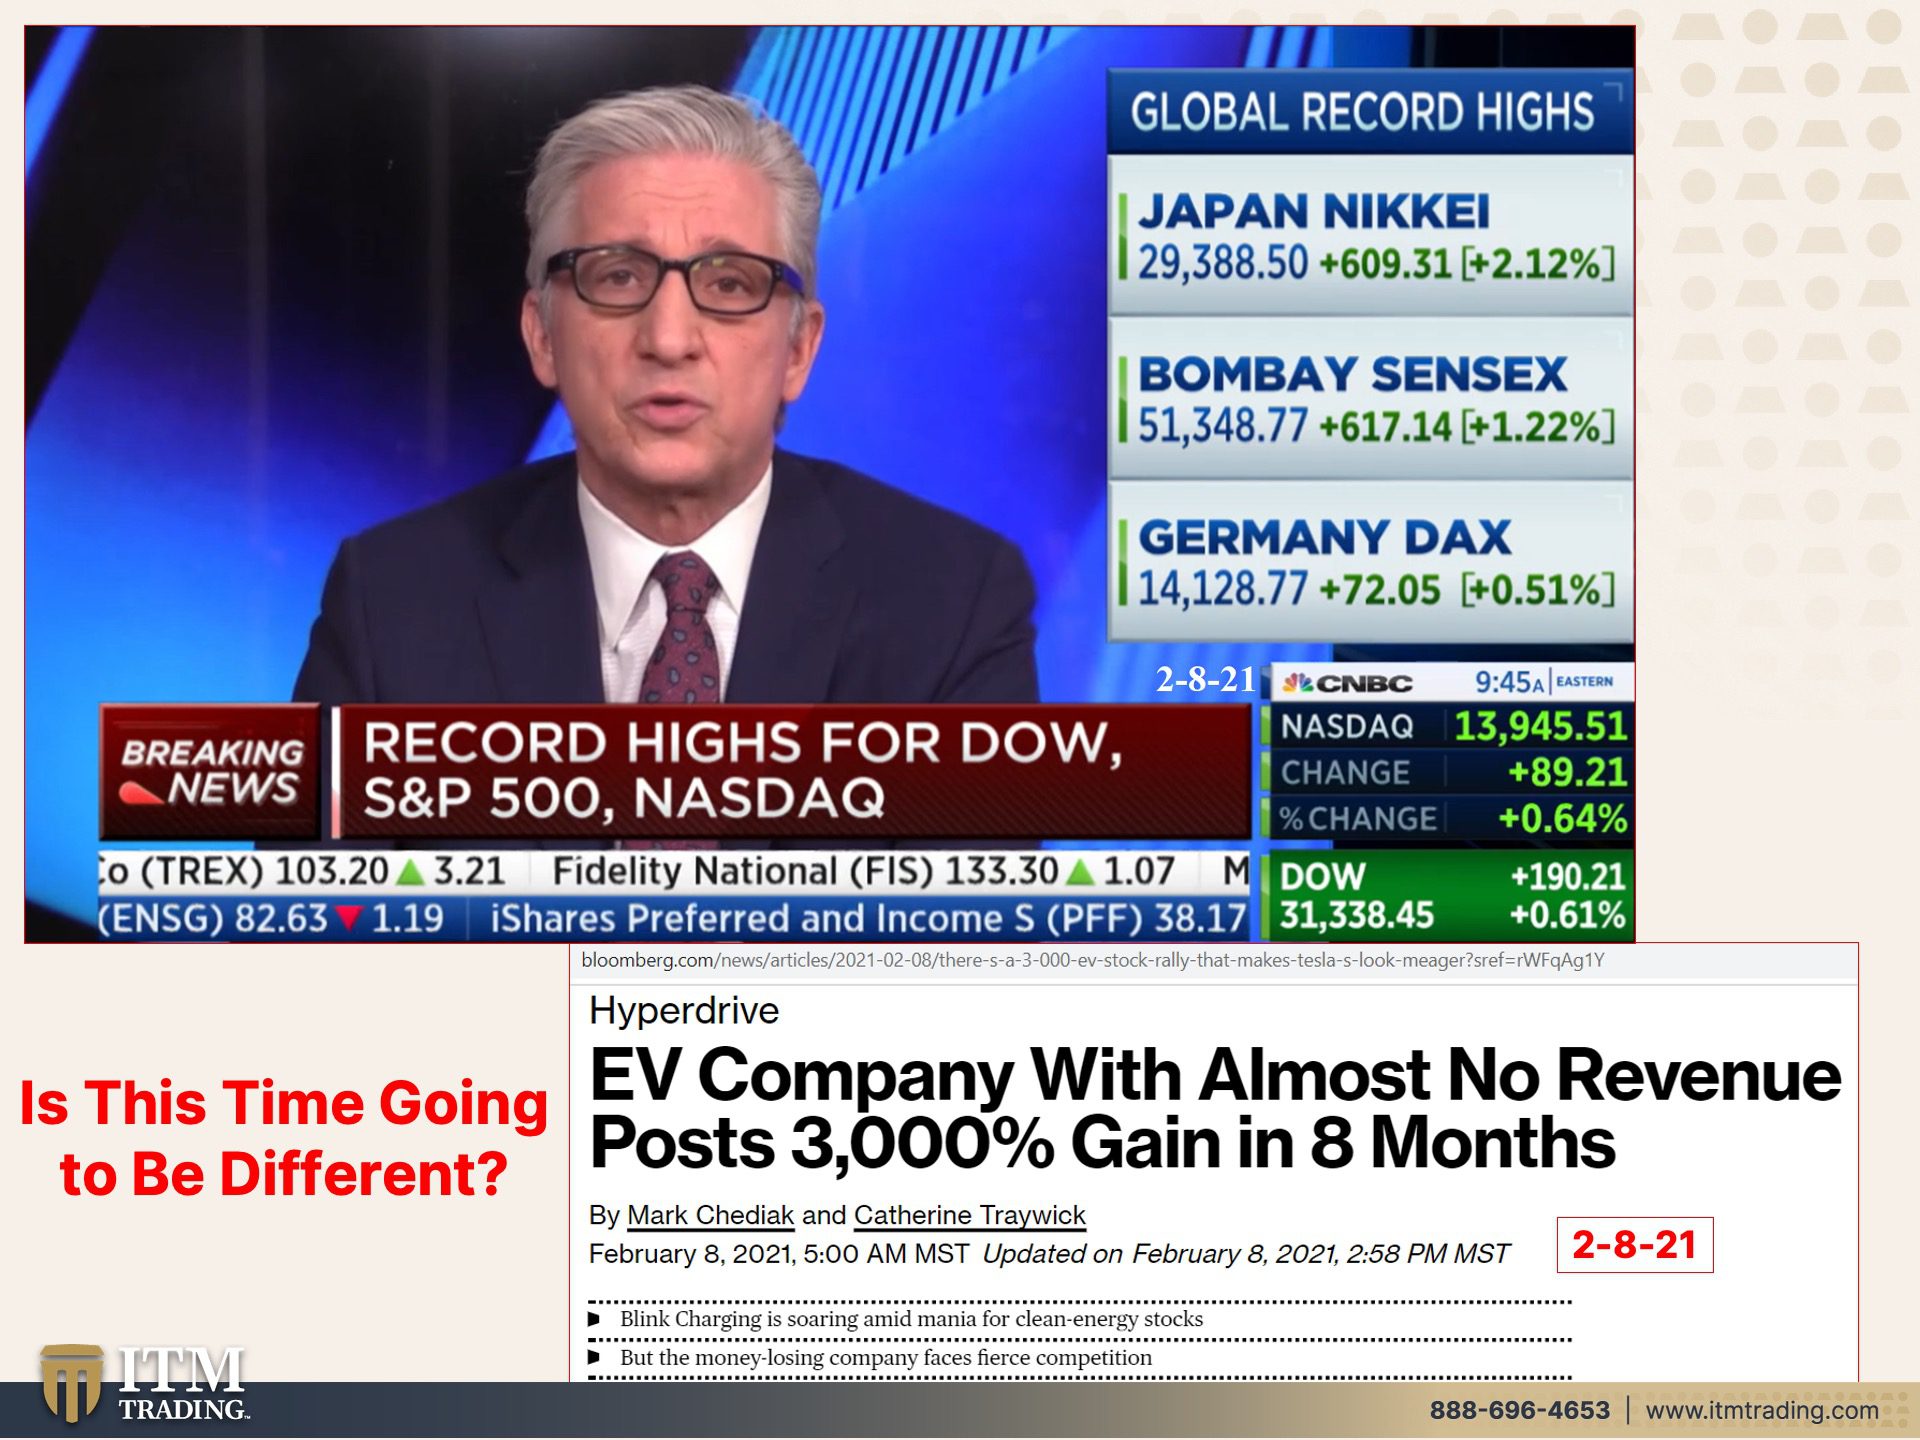Click the Is This Time Going to Be Different text

coord(284,1138)
